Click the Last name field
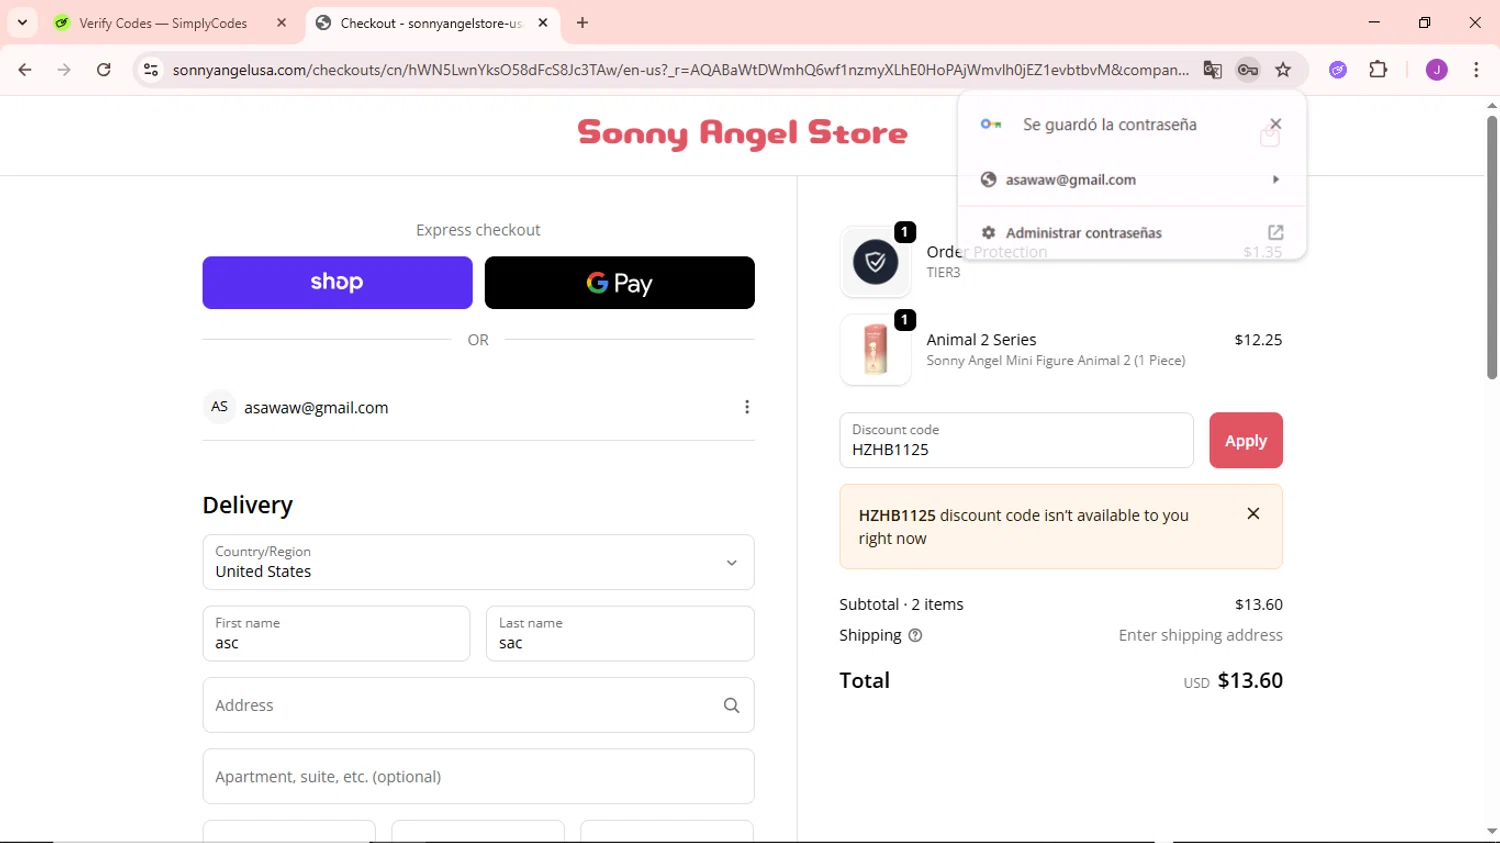The width and height of the screenshot is (1500, 843). [x=620, y=634]
